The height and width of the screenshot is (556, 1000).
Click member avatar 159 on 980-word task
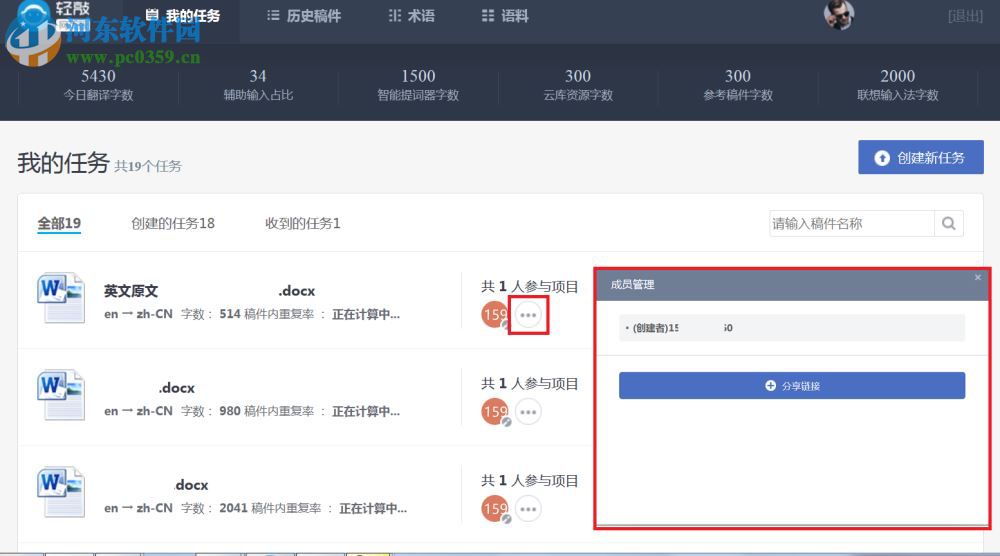tap(495, 412)
